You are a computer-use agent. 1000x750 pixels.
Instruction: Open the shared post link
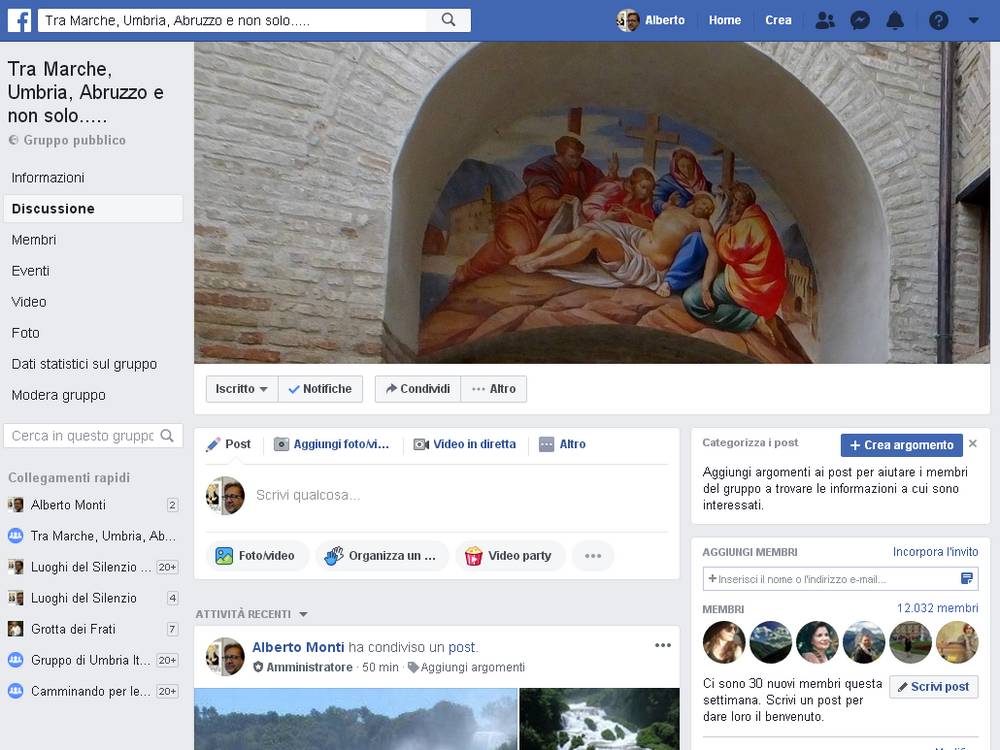pyautogui.click(x=461, y=647)
